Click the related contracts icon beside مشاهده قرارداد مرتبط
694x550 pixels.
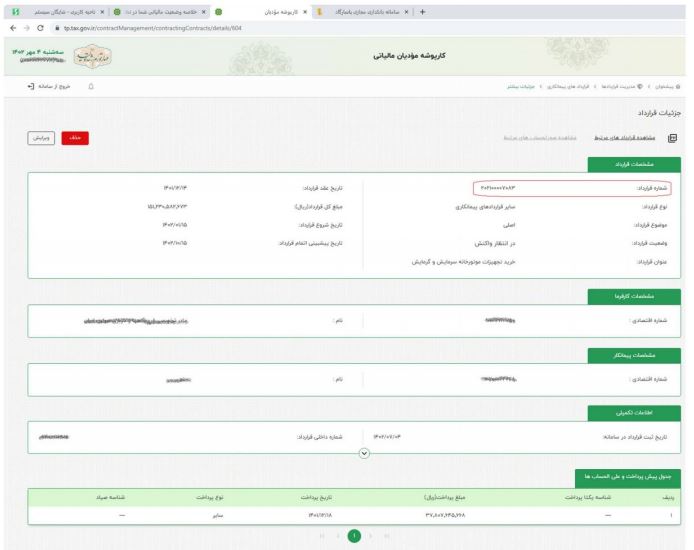(673, 139)
